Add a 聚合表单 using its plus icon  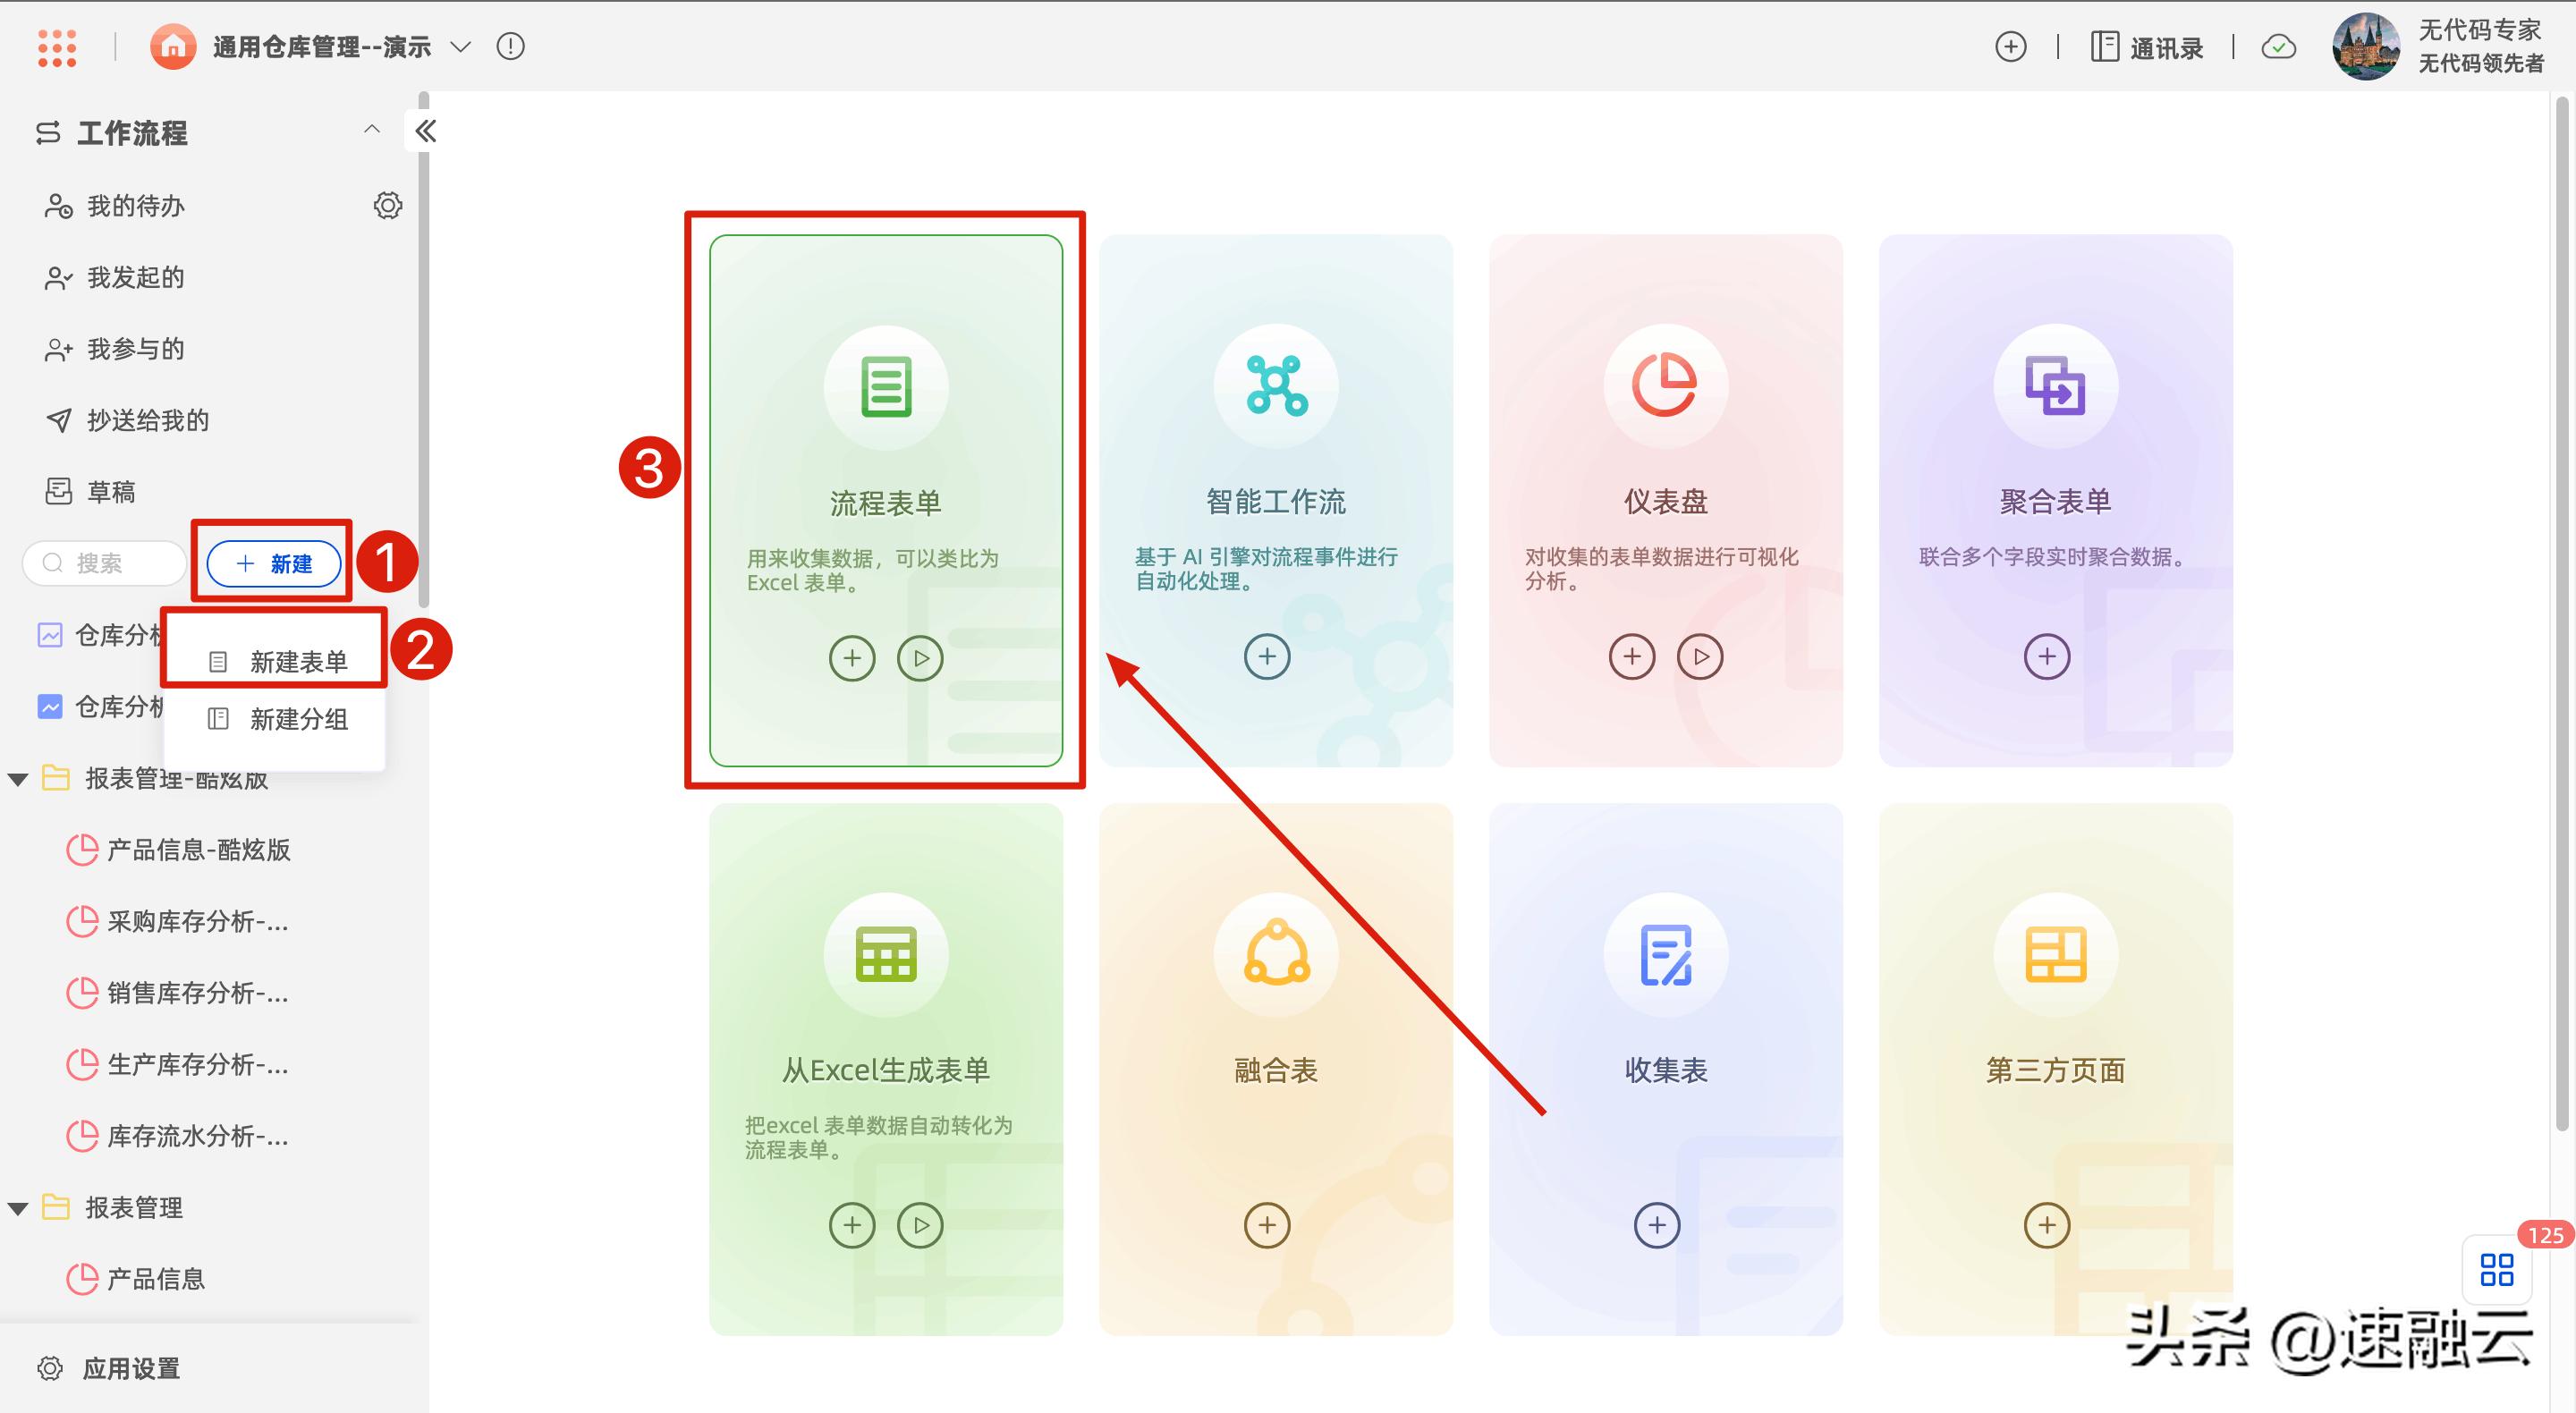(x=2047, y=657)
